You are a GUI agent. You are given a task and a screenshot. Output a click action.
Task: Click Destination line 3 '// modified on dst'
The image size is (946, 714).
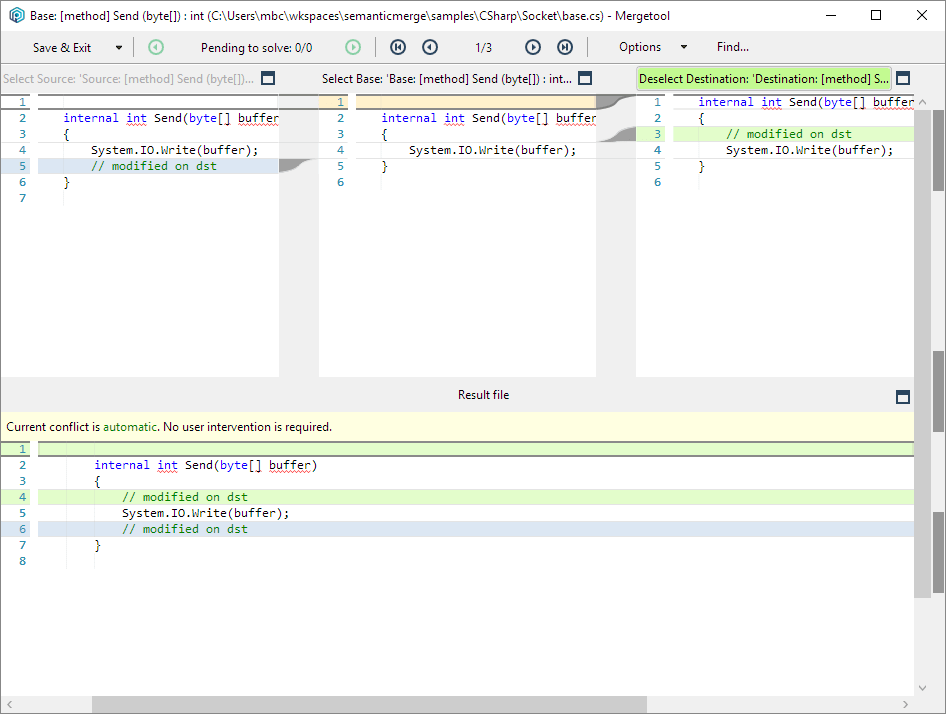click(789, 135)
